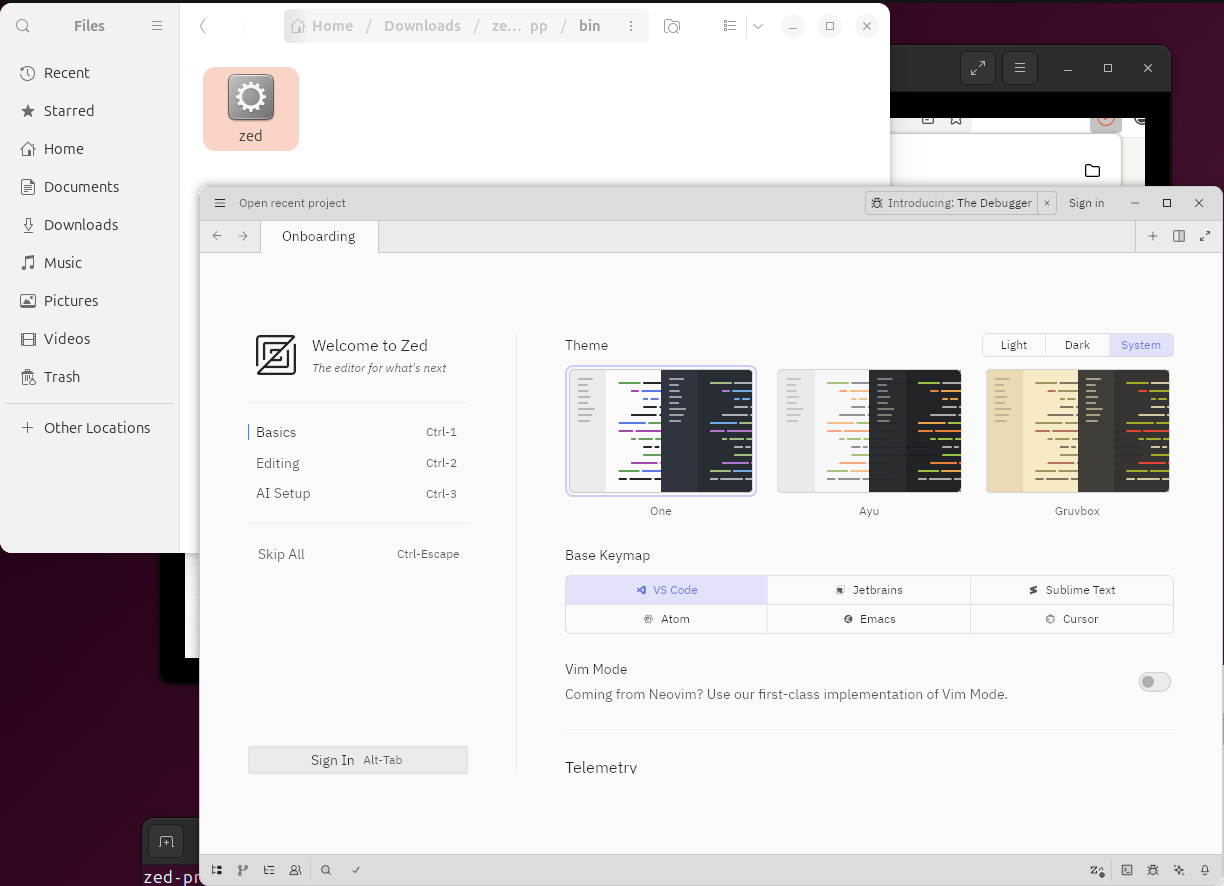Viewport: 1224px width, 886px height.
Task: Open the collaboration panel icon in status bar
Action: tap(295, 870)
